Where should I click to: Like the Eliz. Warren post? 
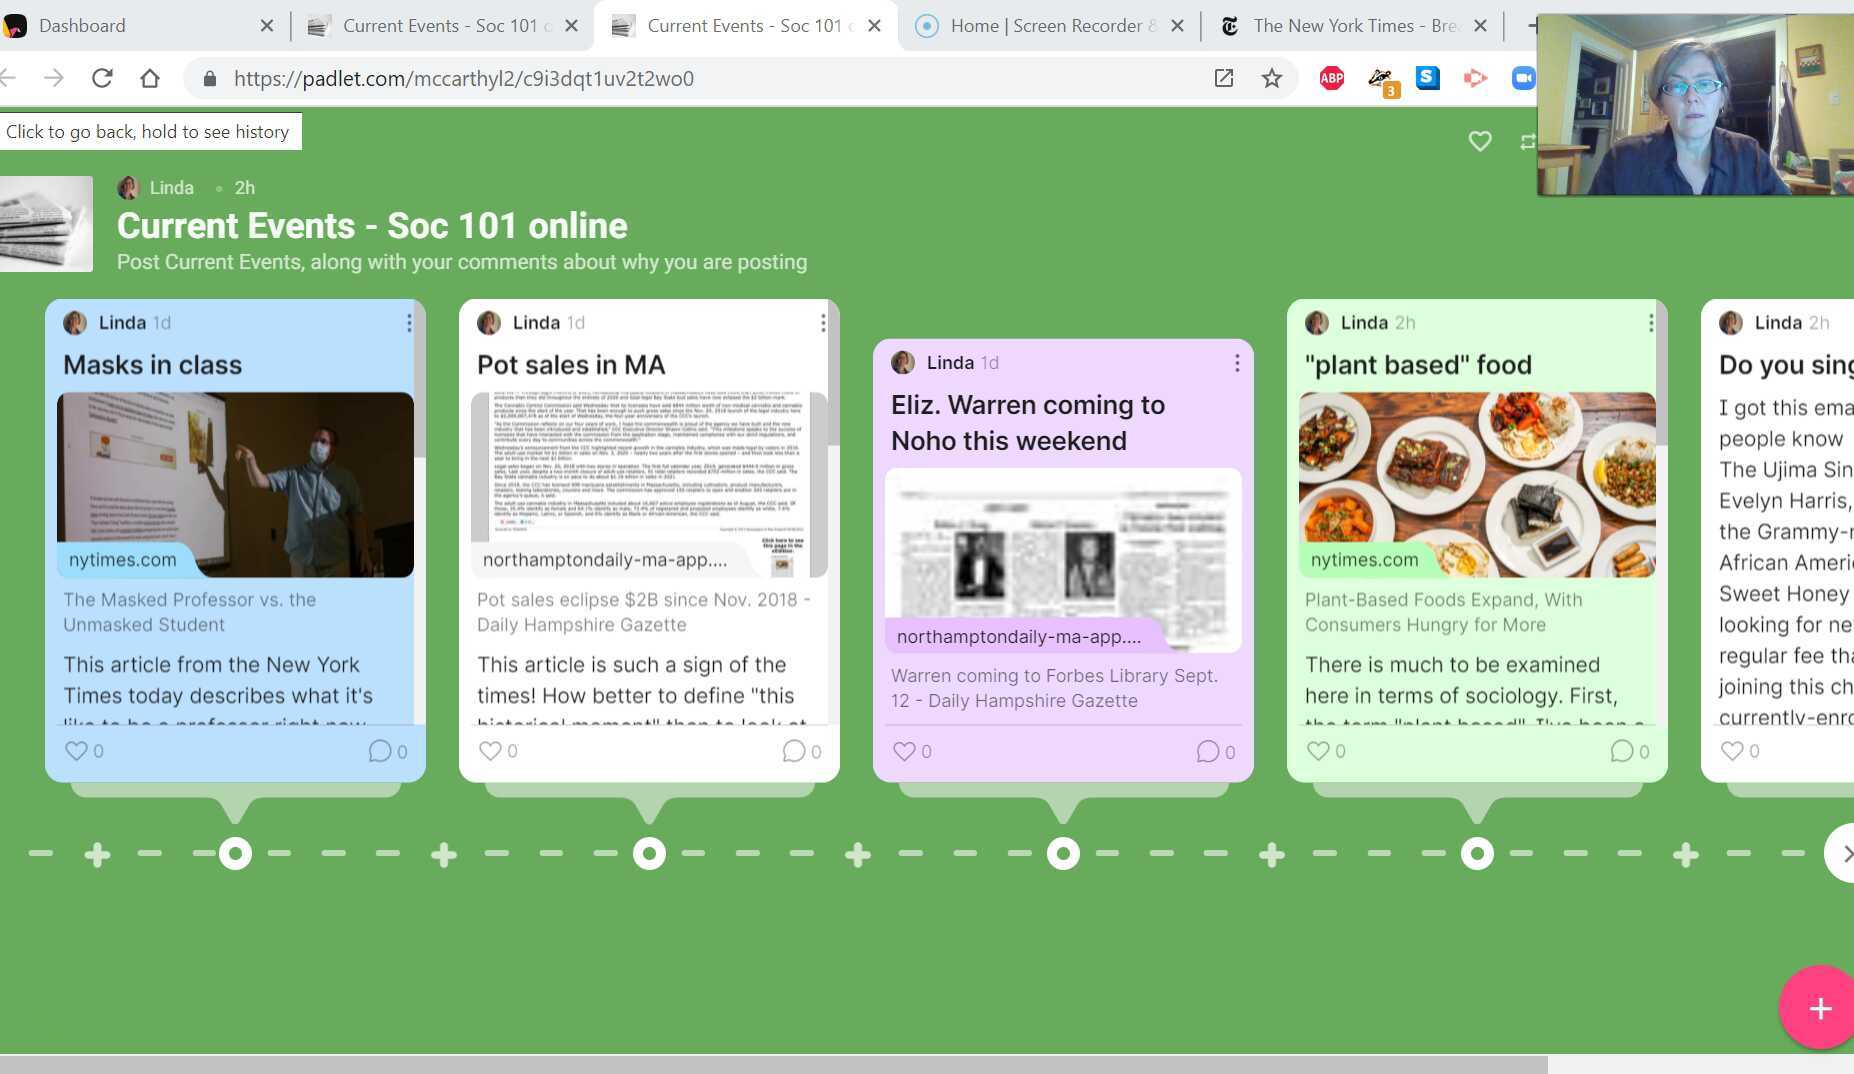tap(905, 751)
